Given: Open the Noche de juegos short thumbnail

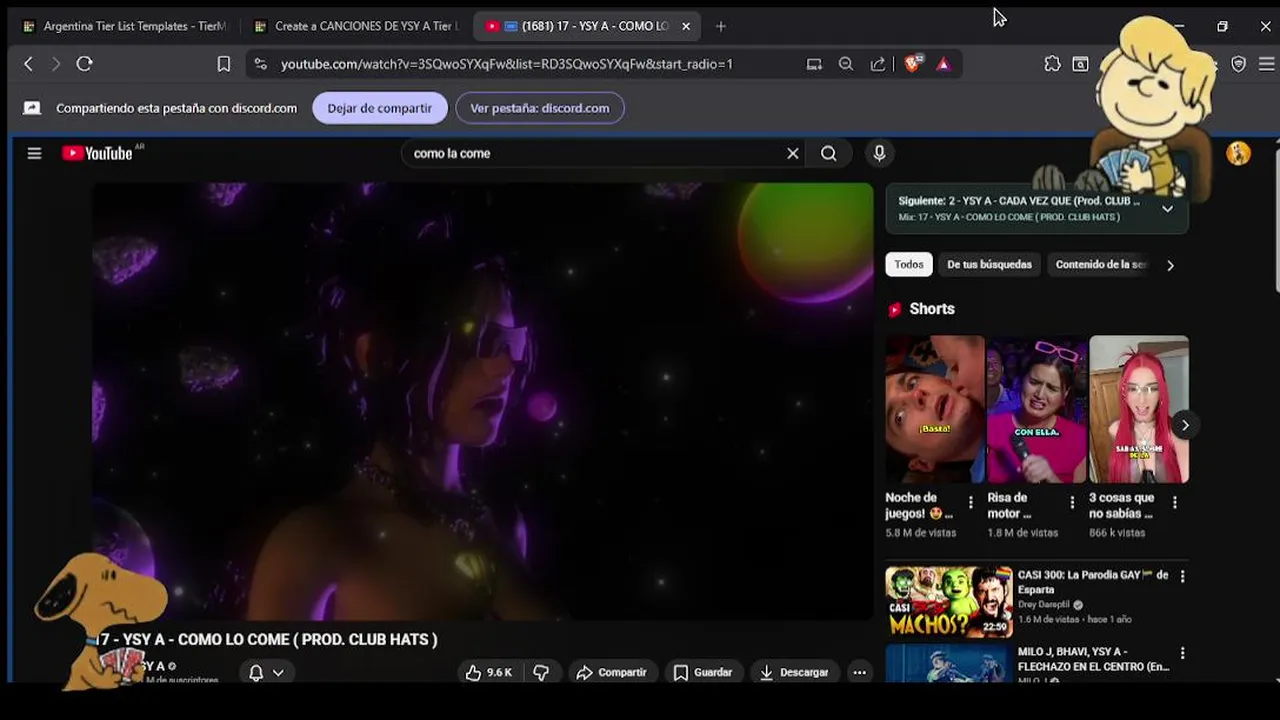Looking at the screenshot, I should point(935,409).
